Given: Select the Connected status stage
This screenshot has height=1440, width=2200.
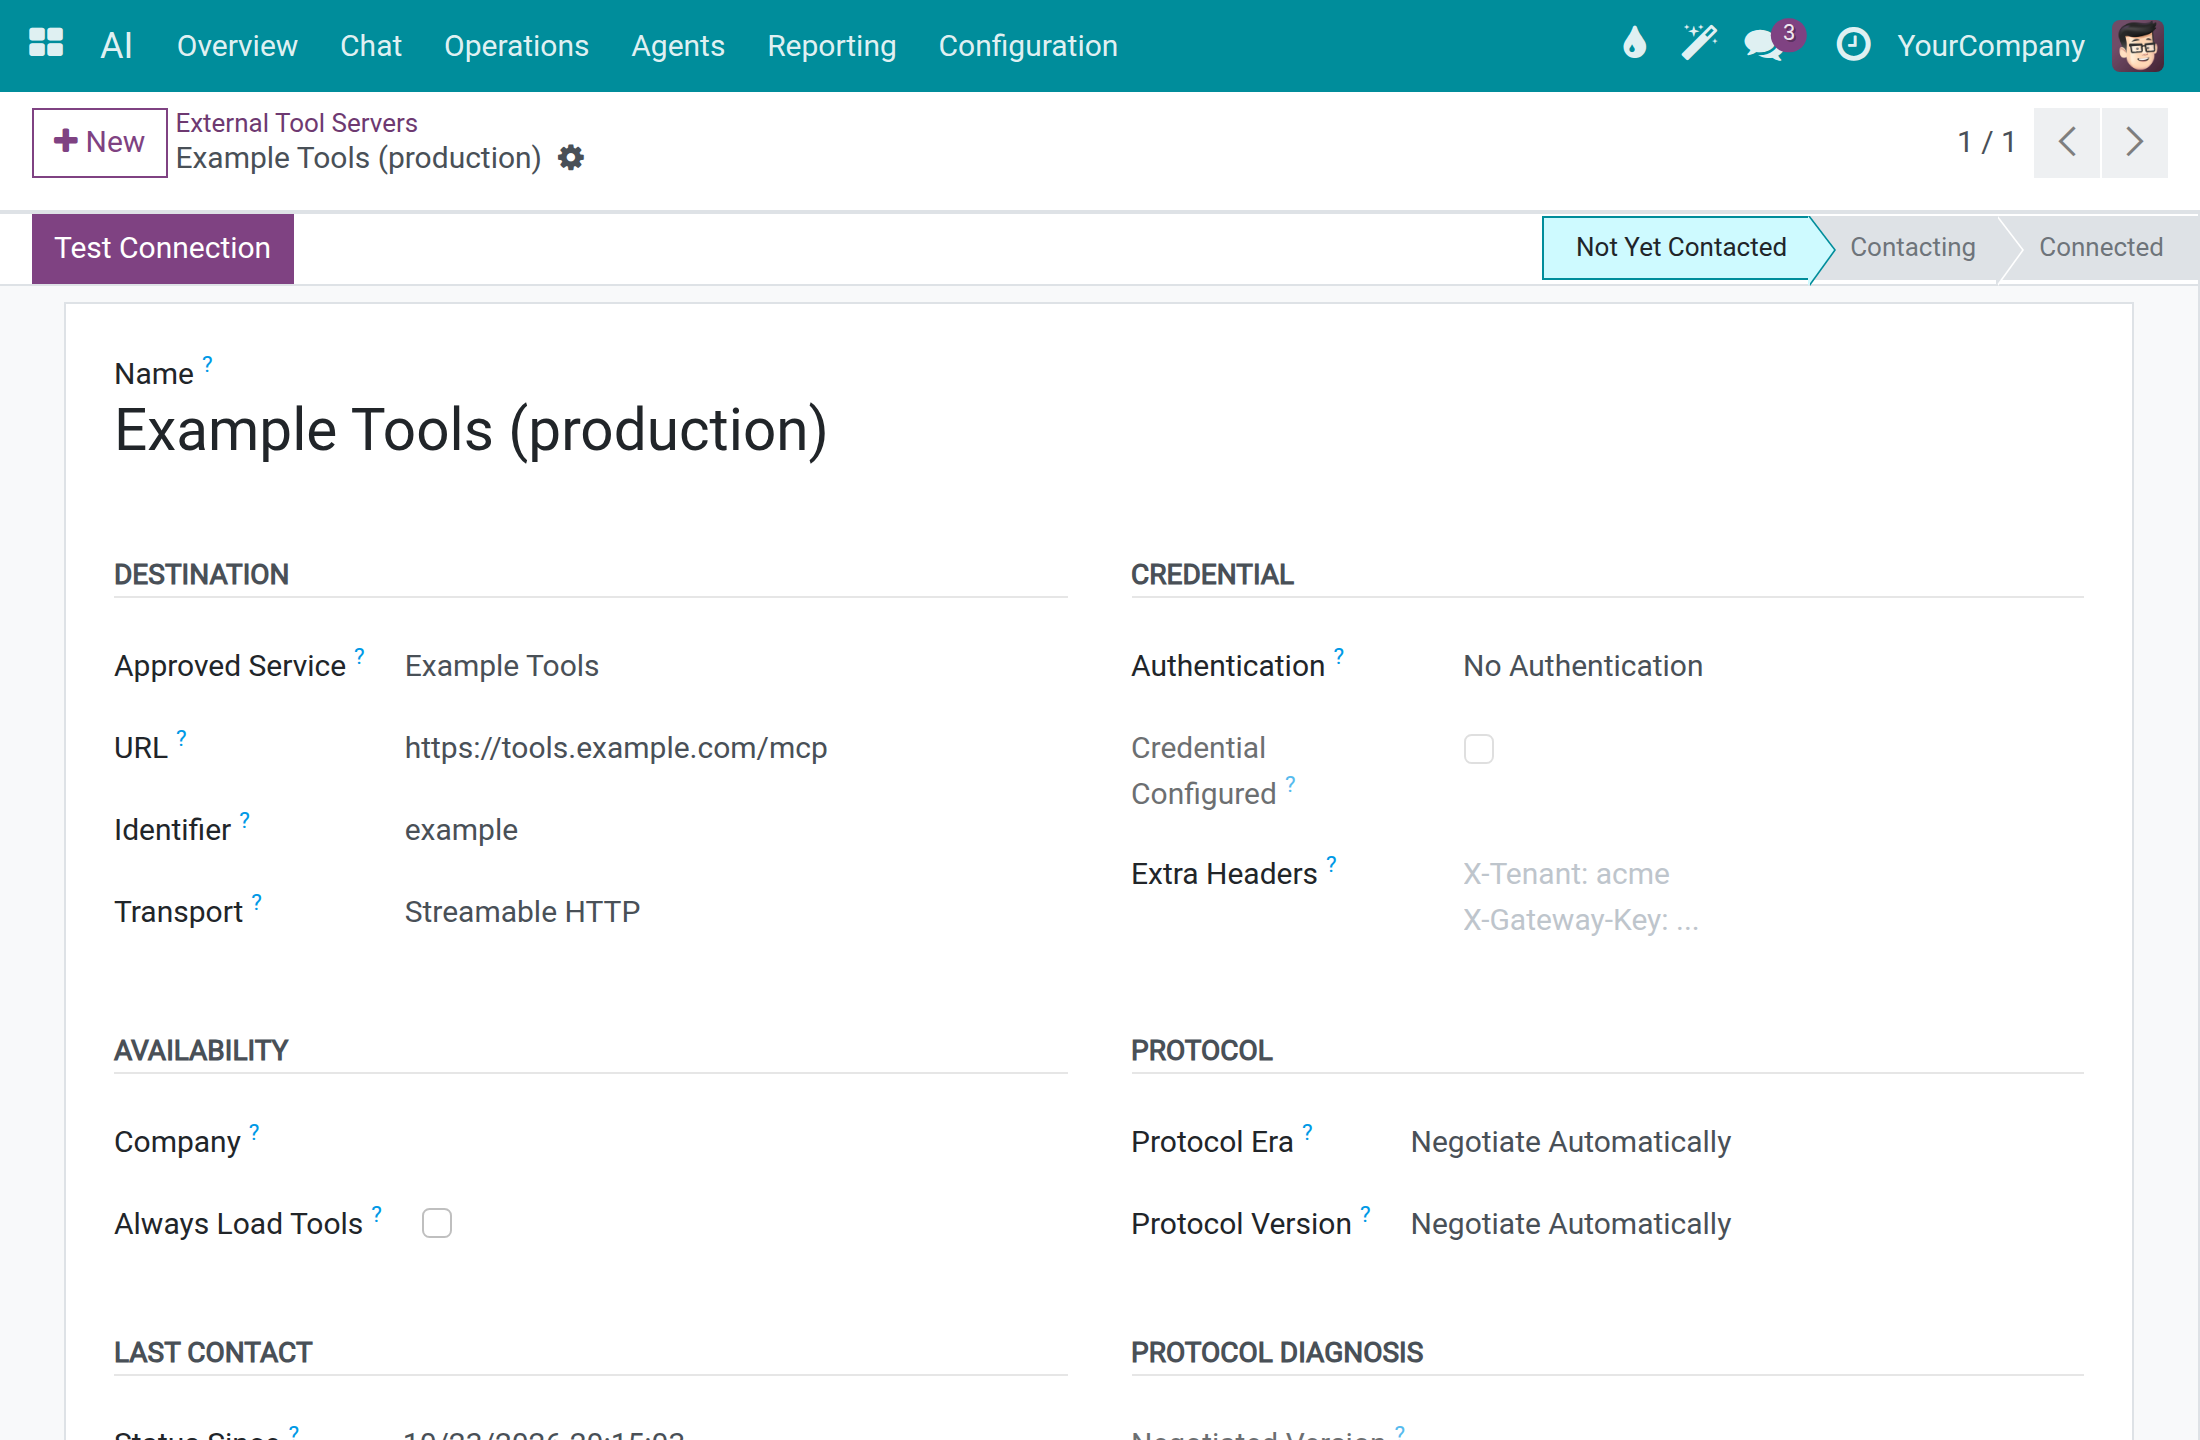Looking at the screenshot, I should pyautogui.click(x=2101, y=247).
